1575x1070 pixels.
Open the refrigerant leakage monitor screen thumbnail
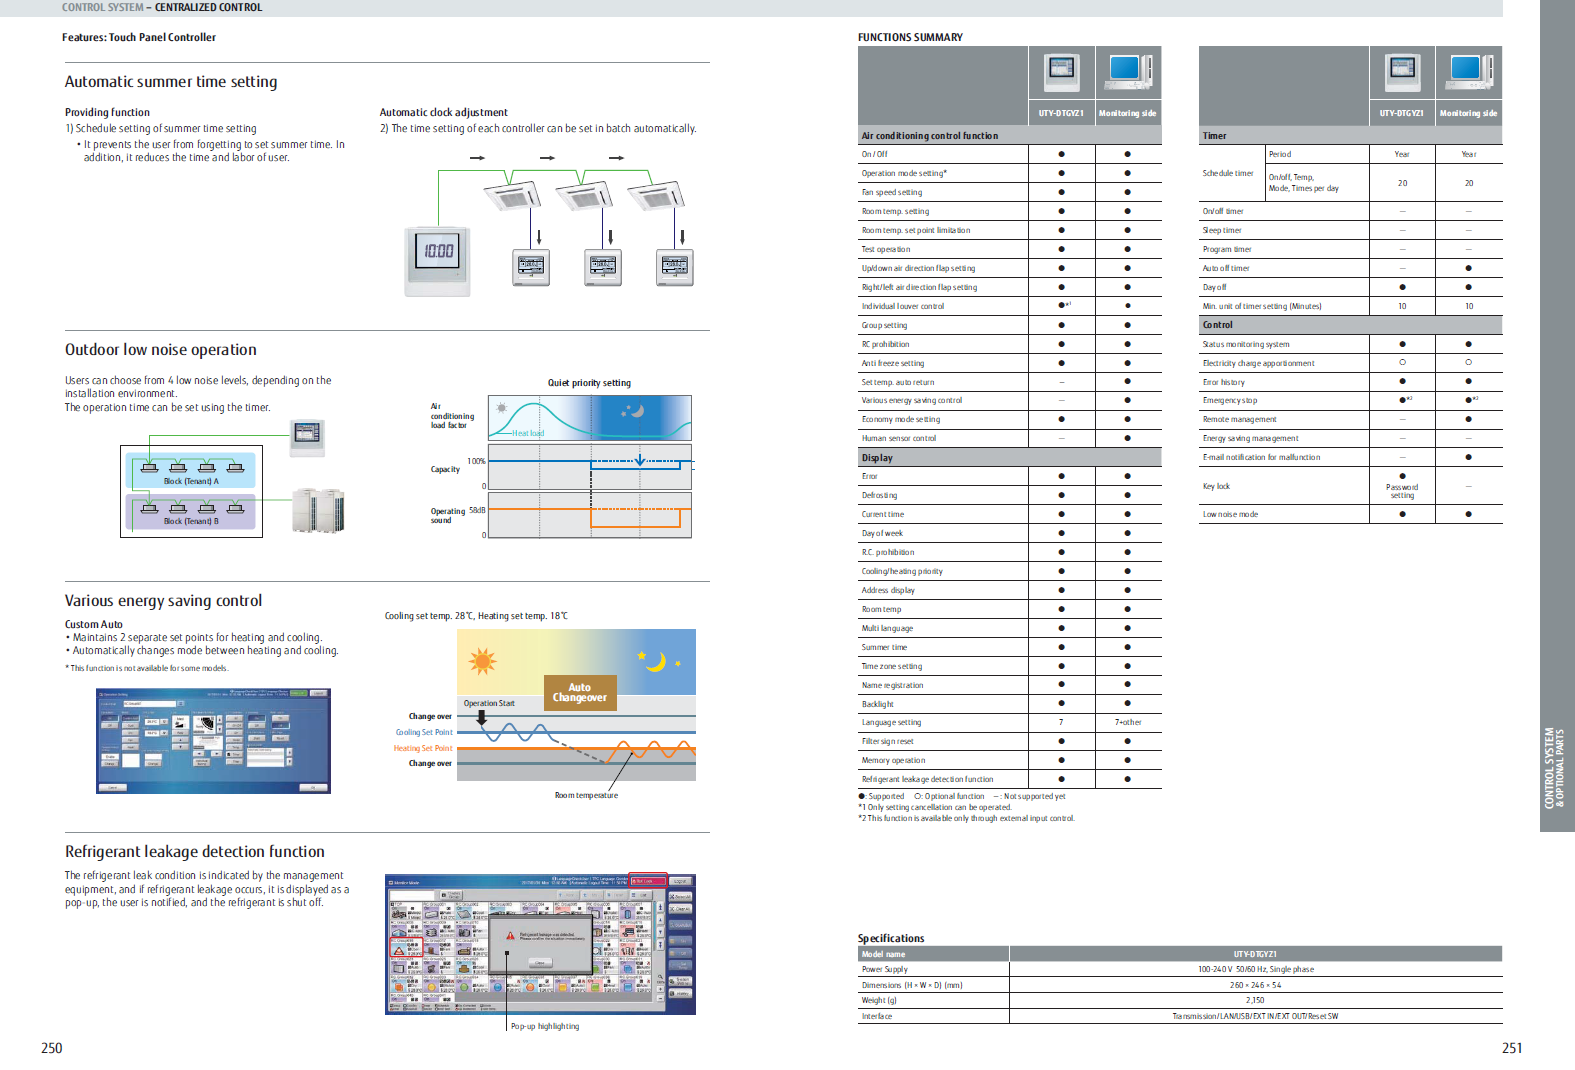pos(540,944)
